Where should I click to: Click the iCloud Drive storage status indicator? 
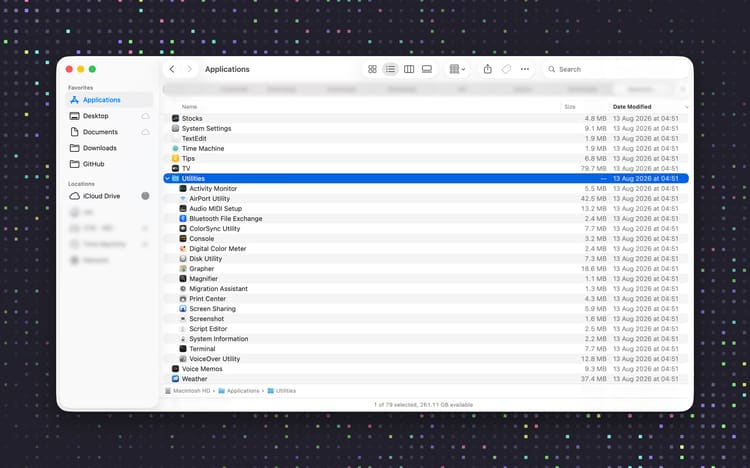(145, 196)
